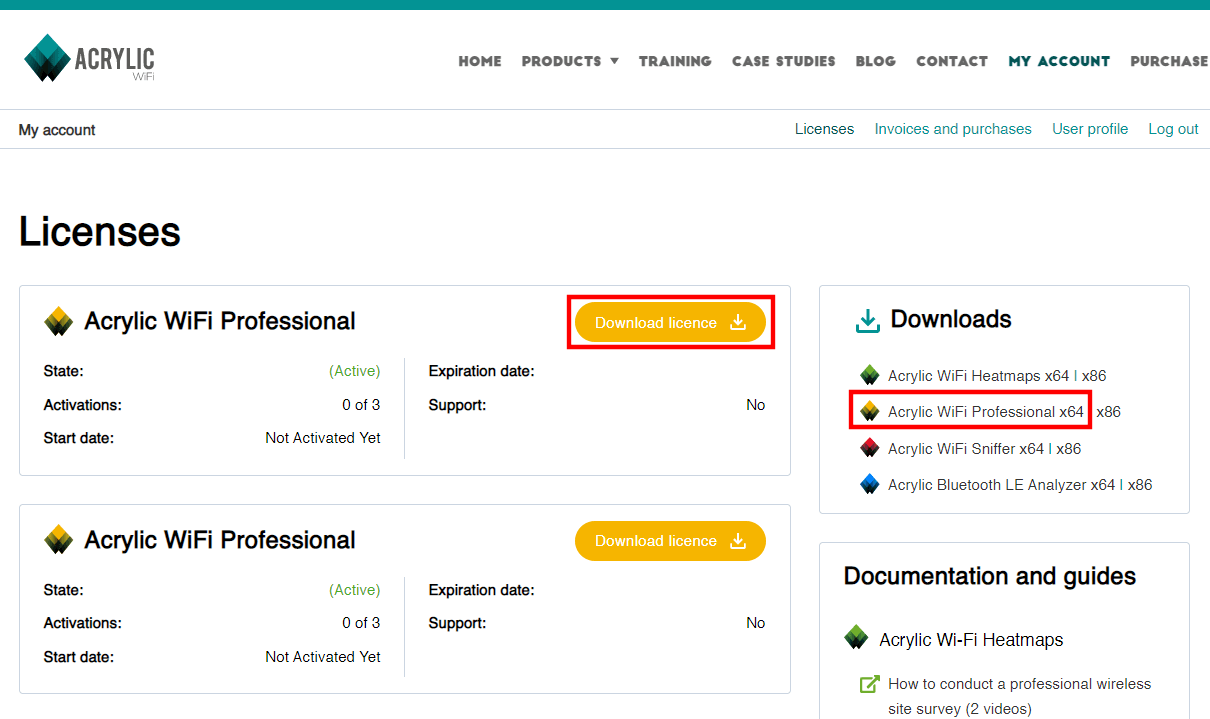Open Invoices and purchases

point(953,129)
